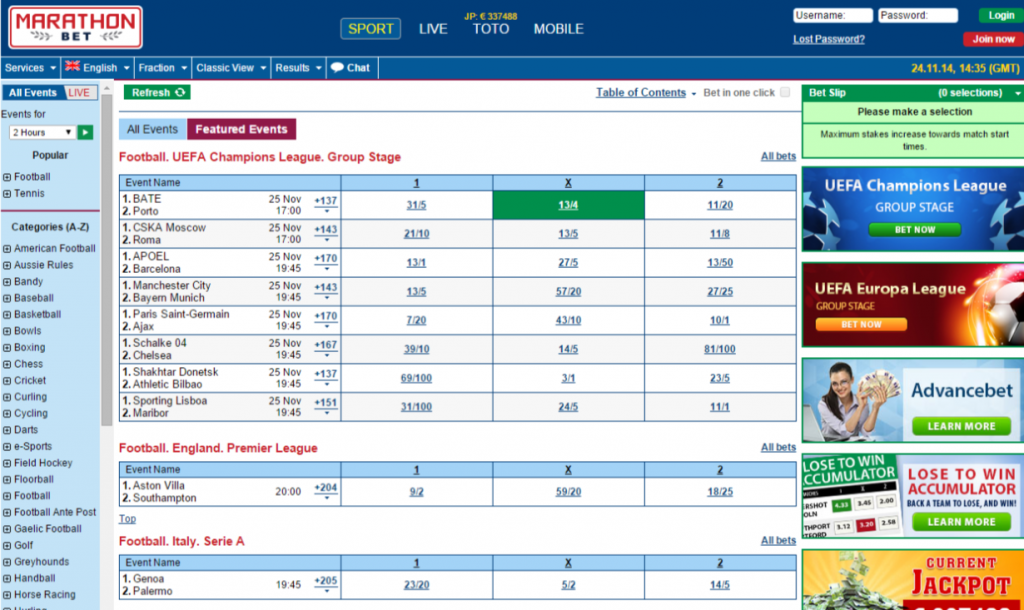Expand plus icon beside Greyhounds
Image resolution: width=1024 pixels, height=610 pixels.
7,562
